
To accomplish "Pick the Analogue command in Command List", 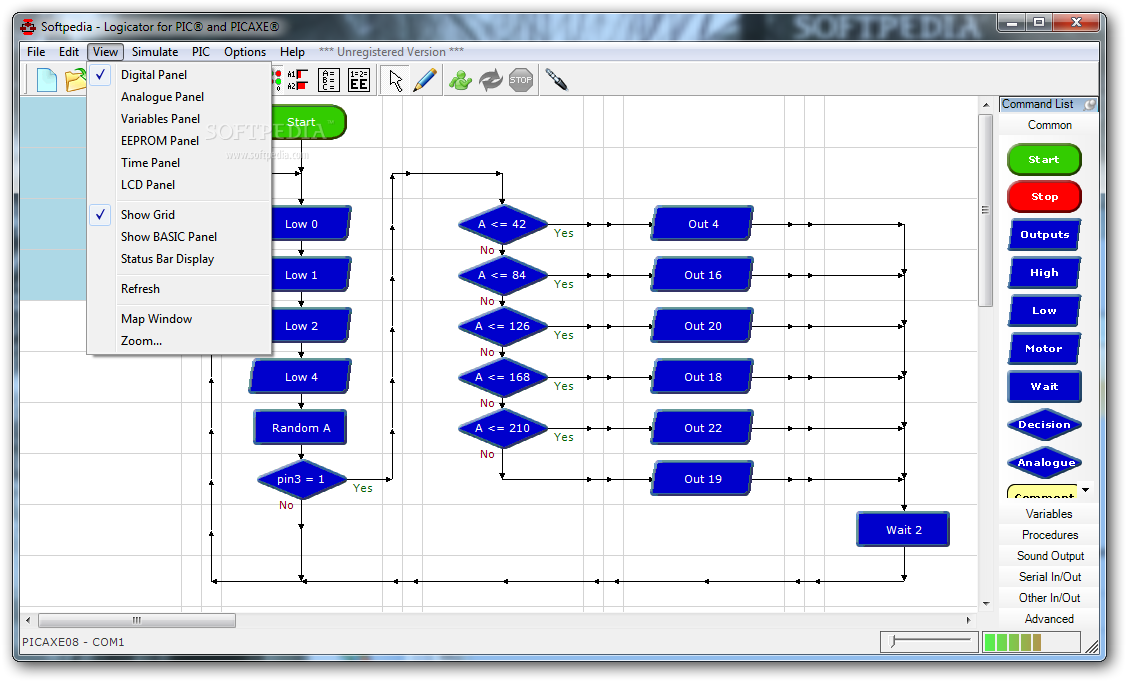I will (1044, 463).
